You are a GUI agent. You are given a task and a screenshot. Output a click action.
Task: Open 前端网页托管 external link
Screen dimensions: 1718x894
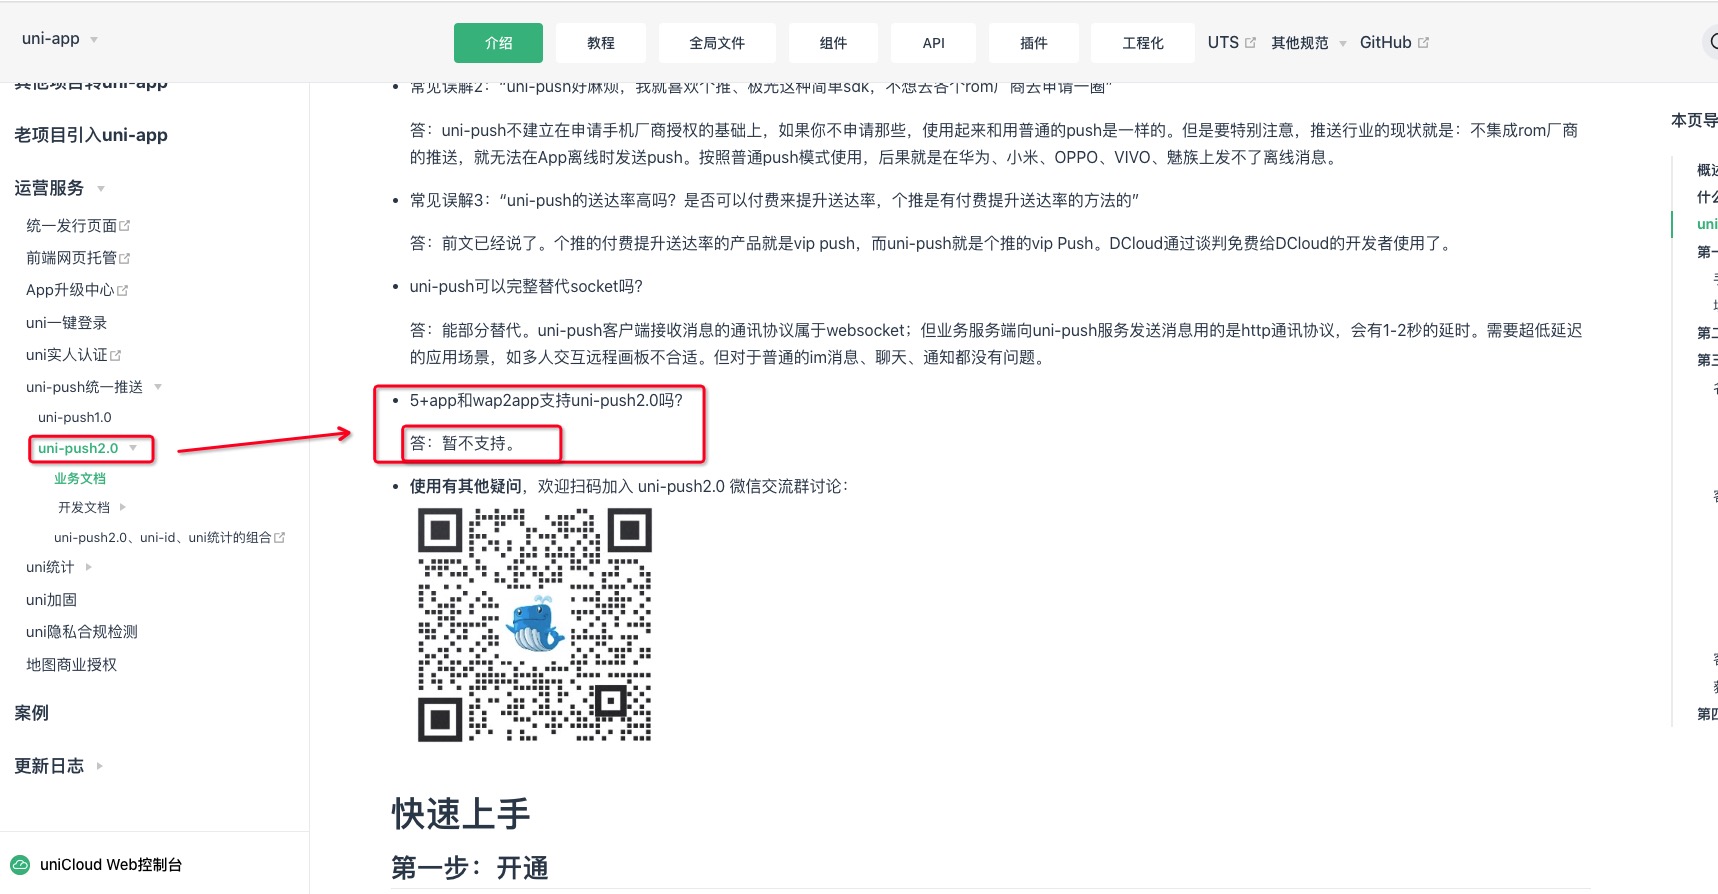coord(78,258)
